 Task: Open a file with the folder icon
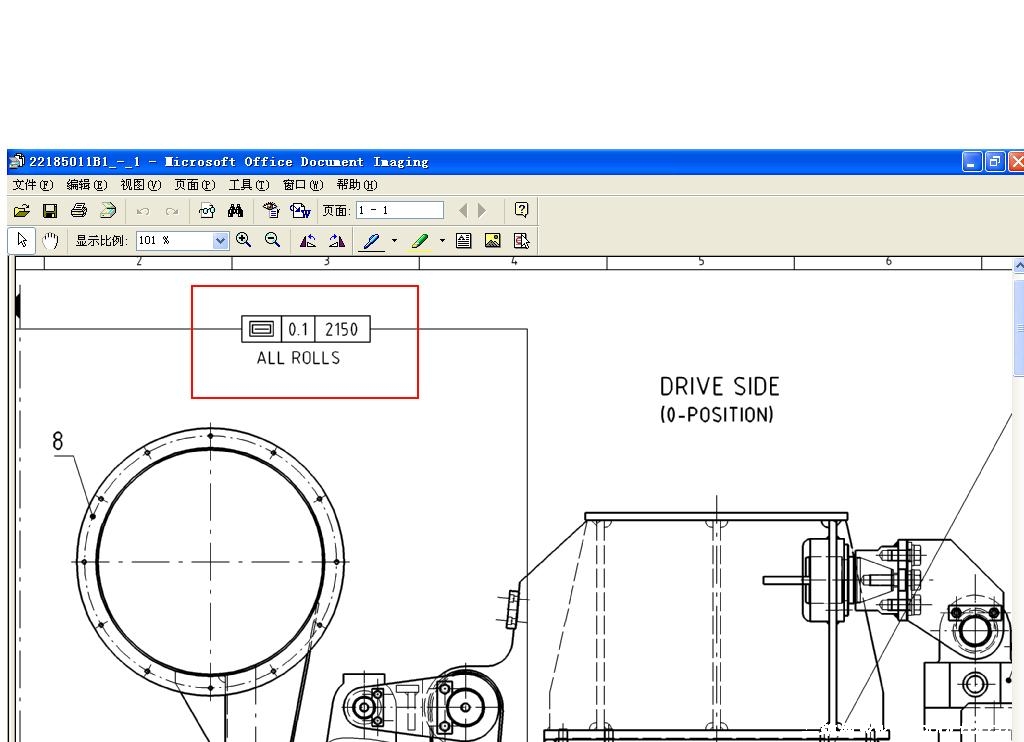tap(22, 210)
